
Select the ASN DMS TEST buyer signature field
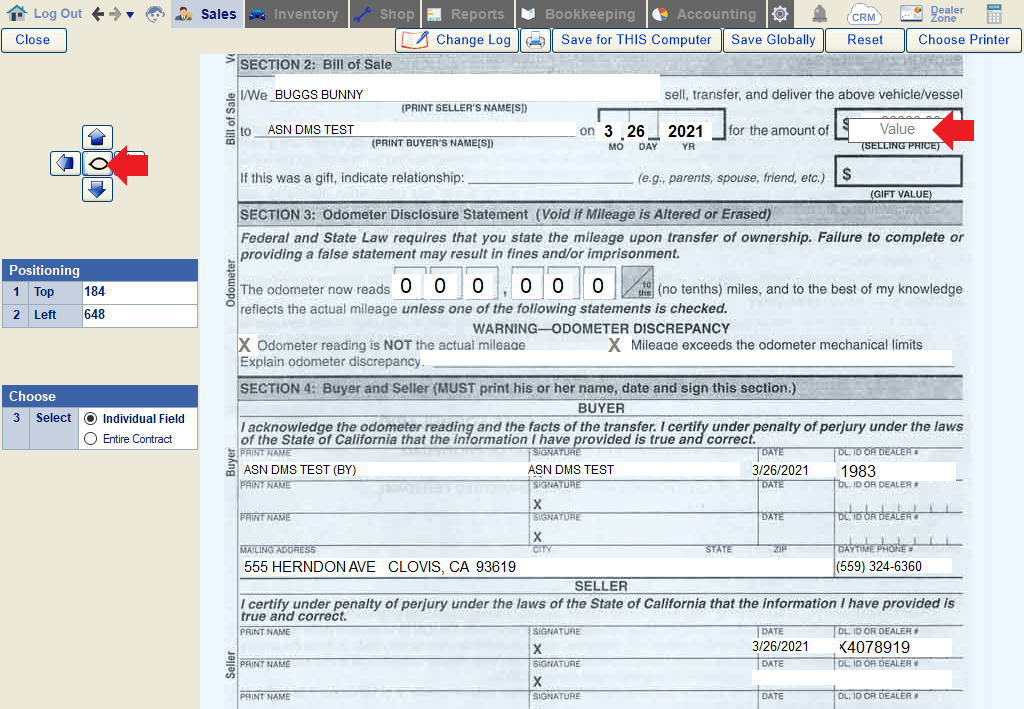click(x=633, y=469)
